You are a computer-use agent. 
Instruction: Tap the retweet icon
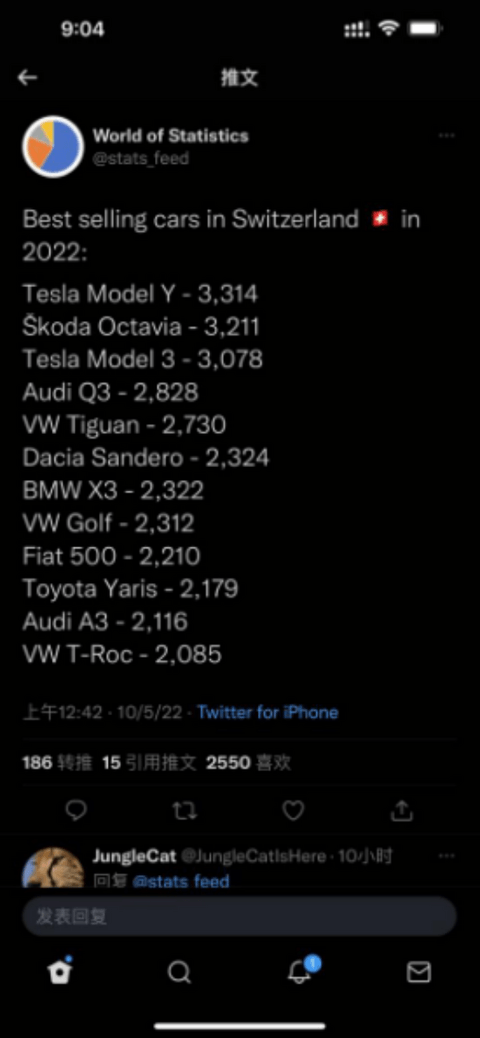point(185,810)
